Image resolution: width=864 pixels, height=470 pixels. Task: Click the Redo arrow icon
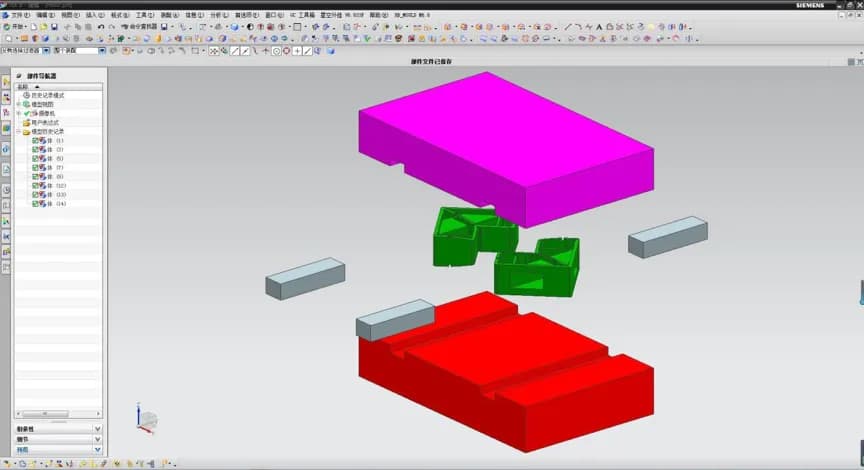pyautogui.click(x=111, y=26)
